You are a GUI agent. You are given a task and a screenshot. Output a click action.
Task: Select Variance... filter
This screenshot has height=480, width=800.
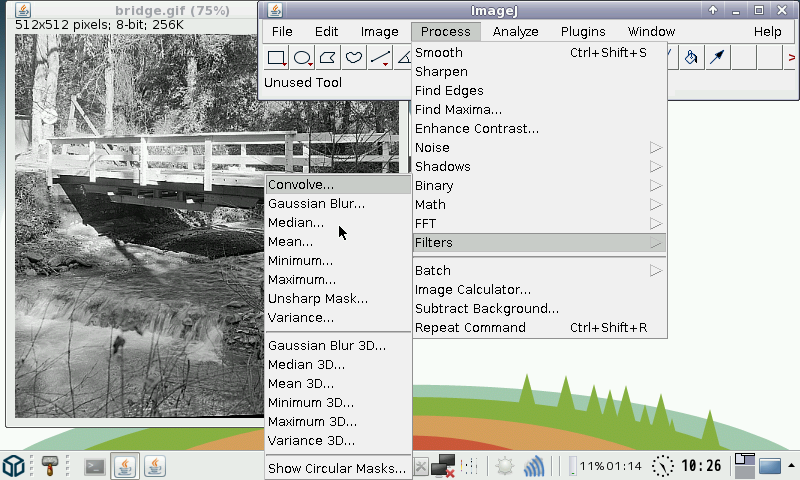coord(338,317)
